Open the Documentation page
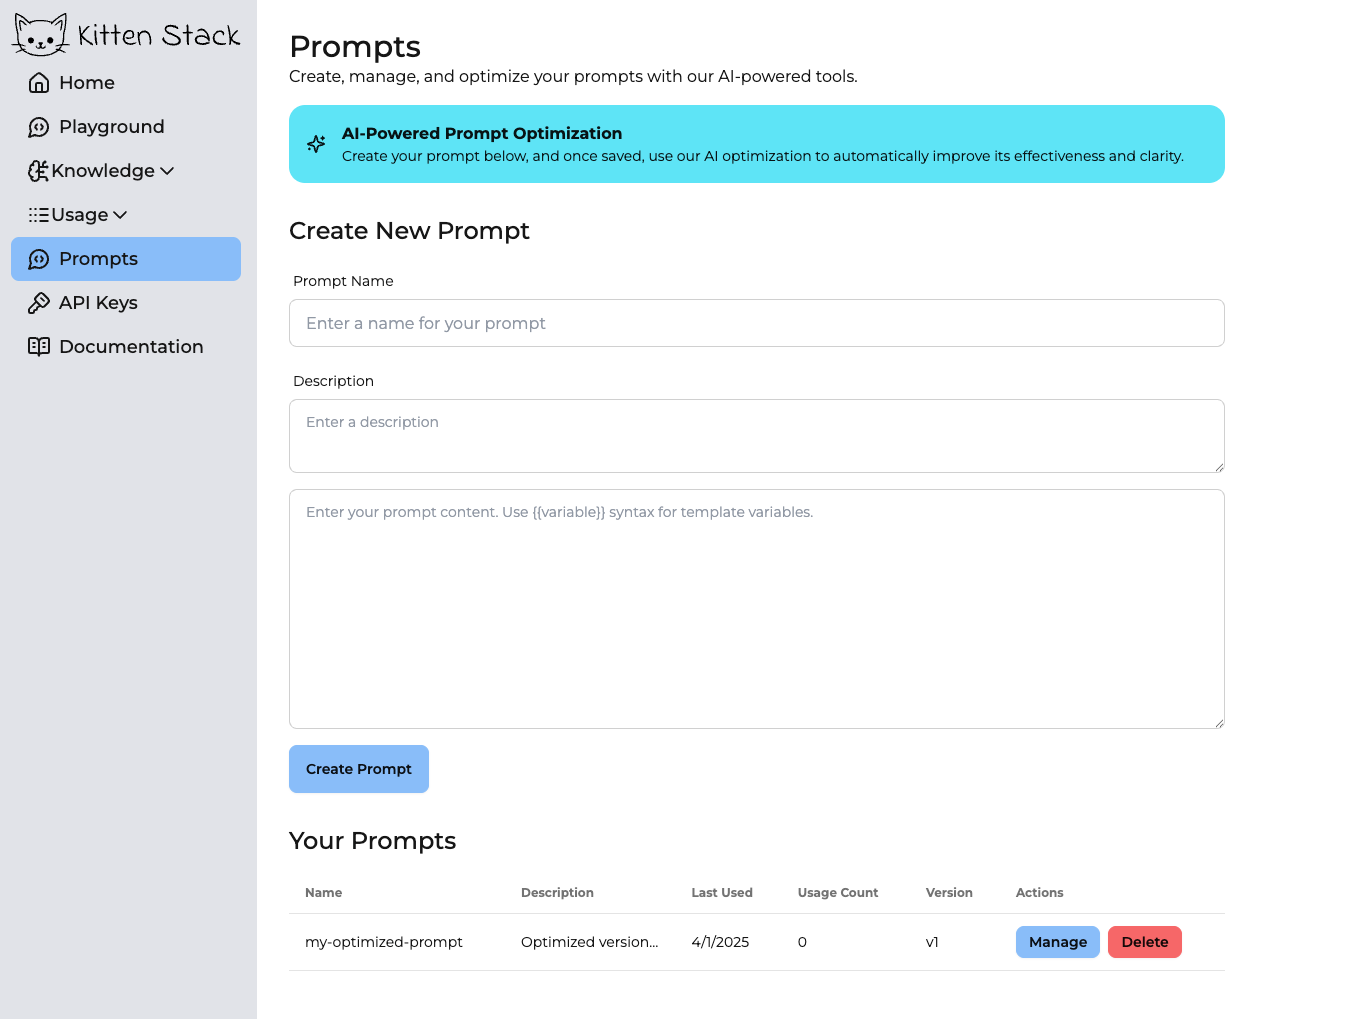 131,347
